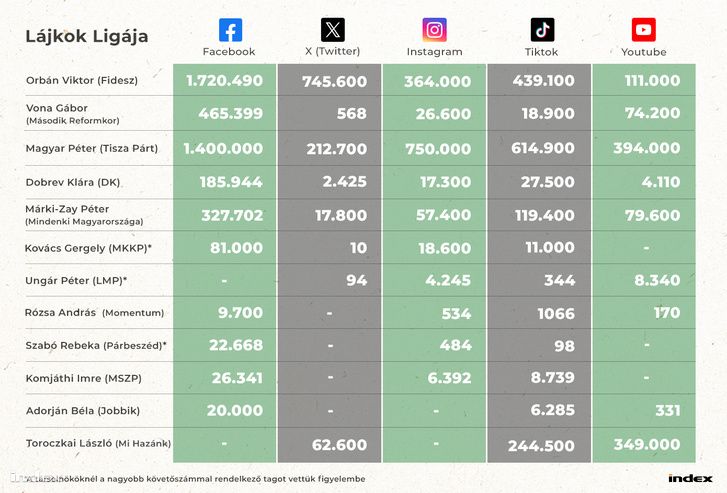Click Magyar Péter's Instagram count 750.000

pyautogui.click(x=438, y=149)
